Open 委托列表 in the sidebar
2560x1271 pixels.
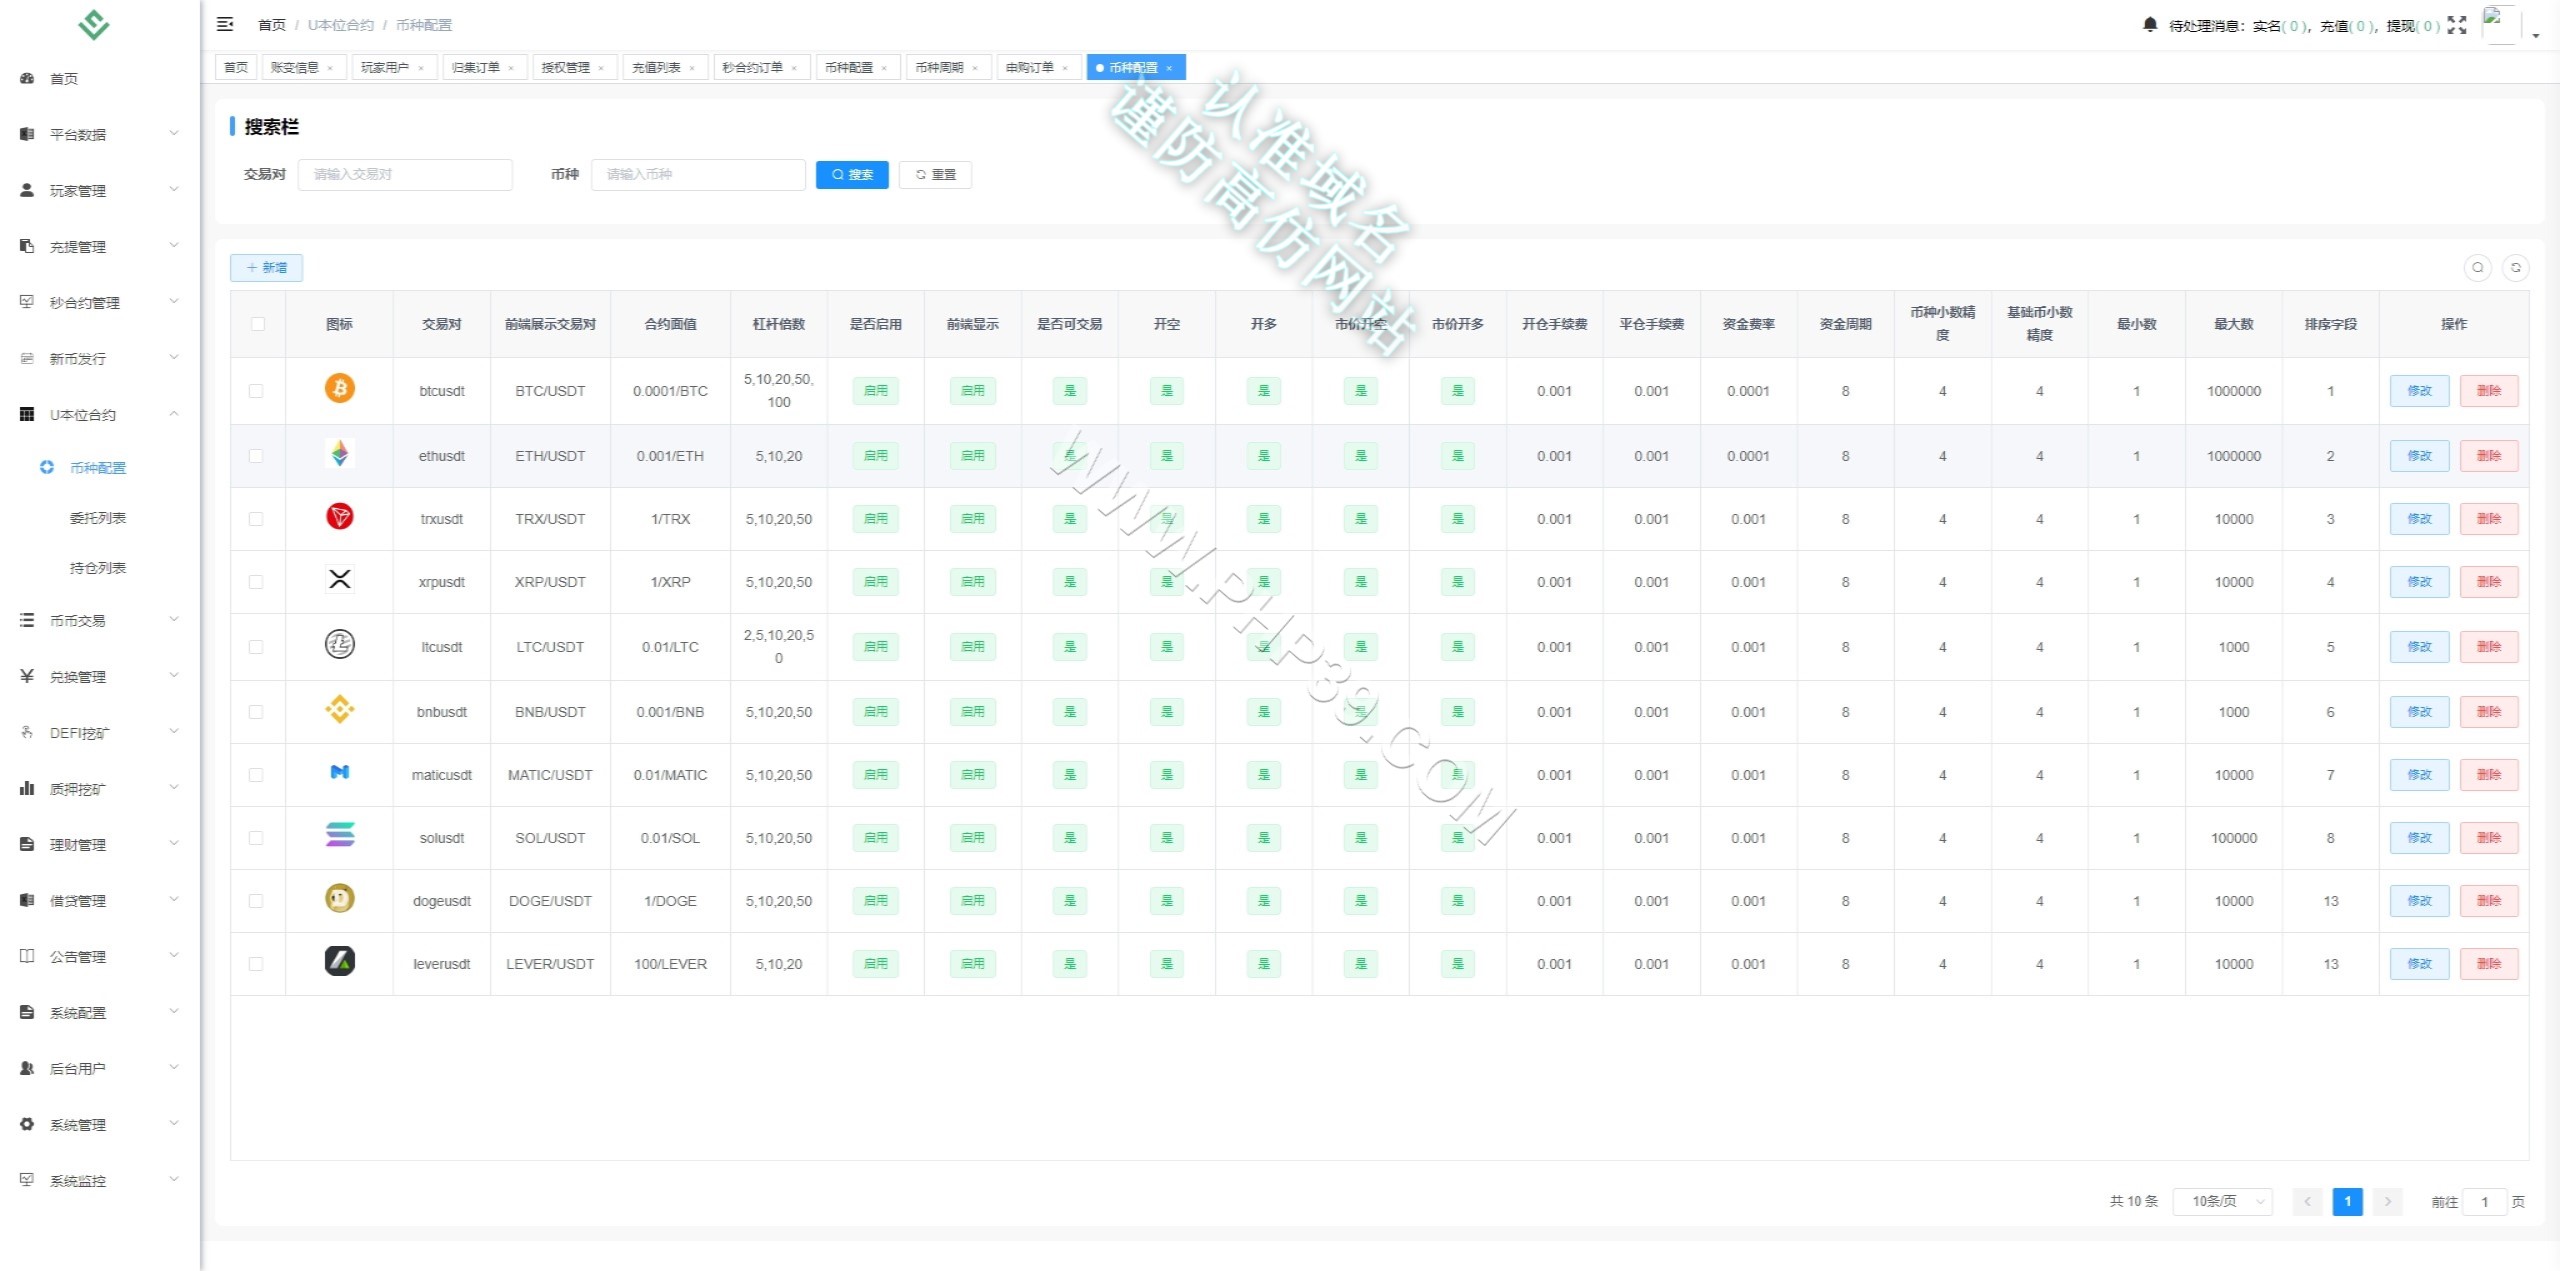(x=98, y=518)
